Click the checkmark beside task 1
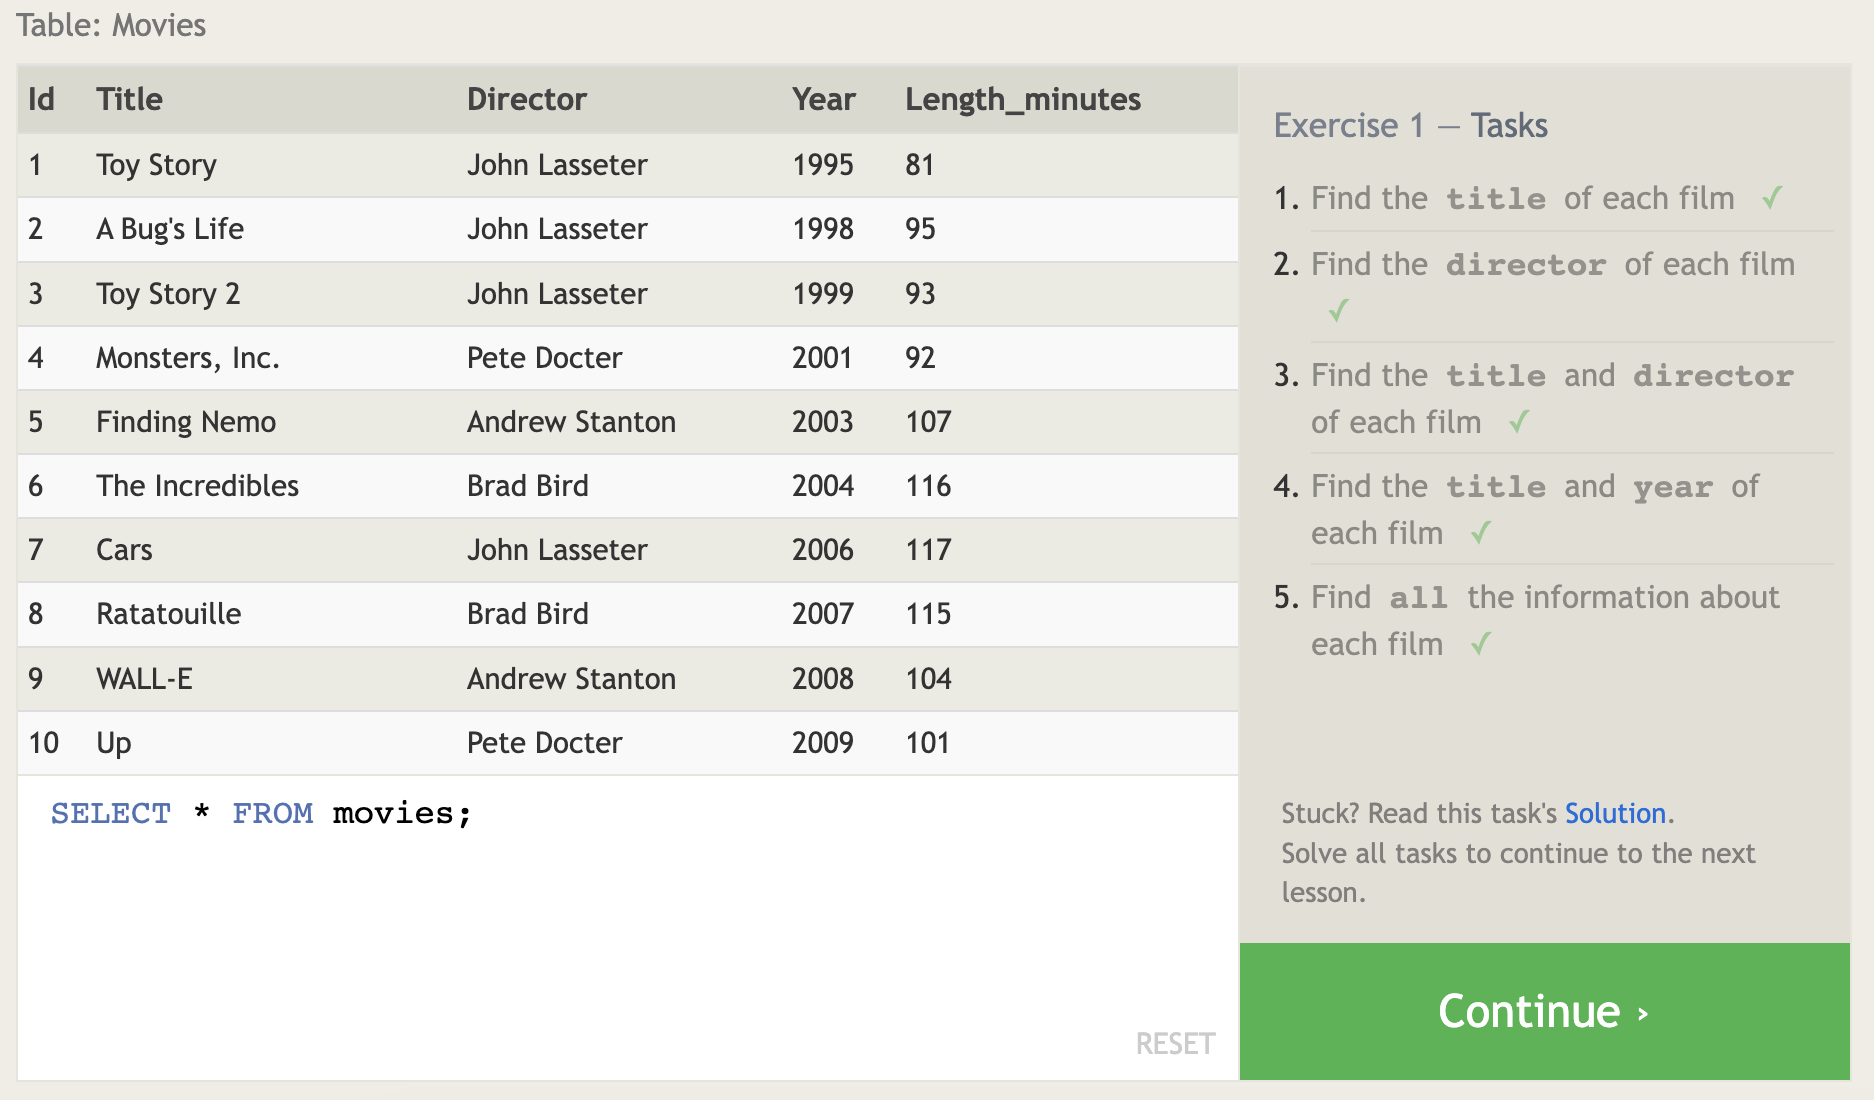 [x=1772, y=198]
